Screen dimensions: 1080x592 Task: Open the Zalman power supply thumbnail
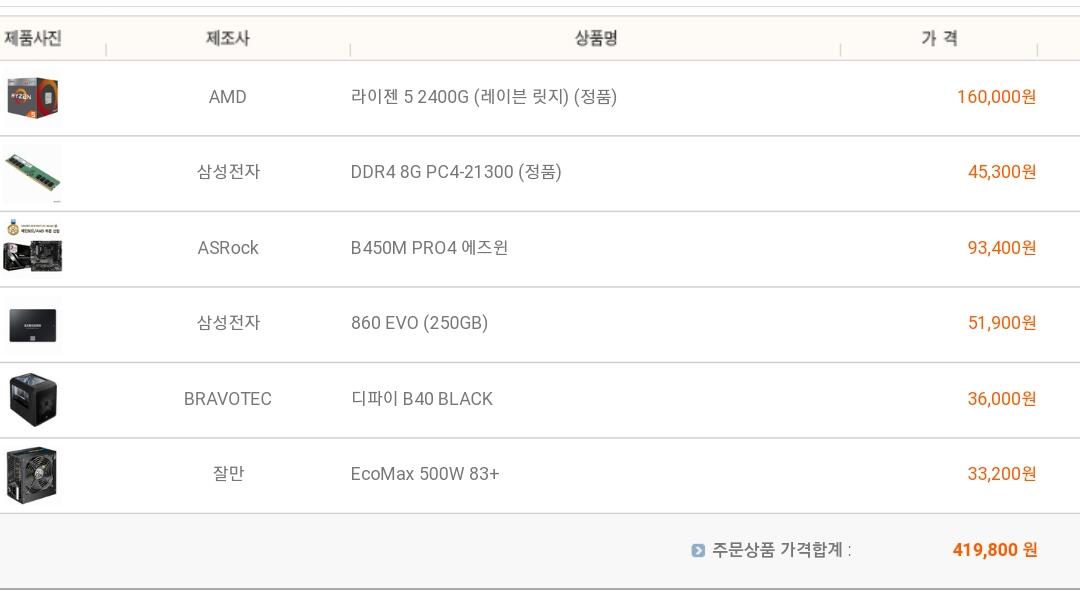coord(32,475)
